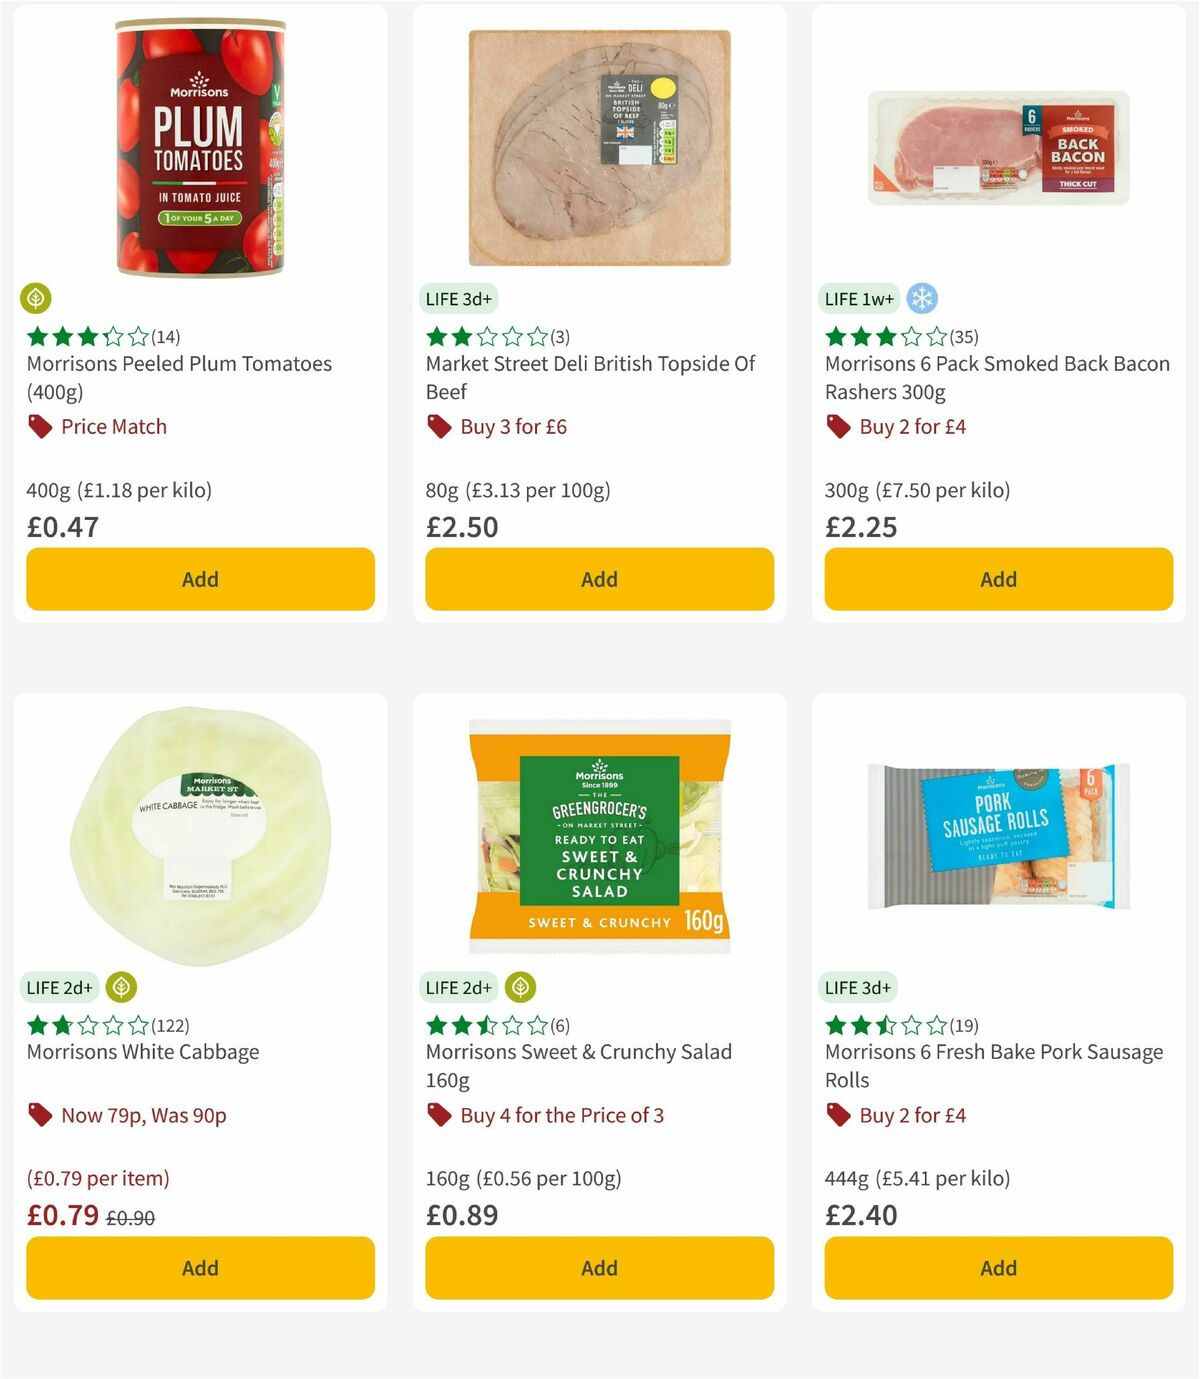Click the tag icon on Buy 3 for £6
The height and width of the screenshot is (1379, 1200).
click(x=437, y=426)
